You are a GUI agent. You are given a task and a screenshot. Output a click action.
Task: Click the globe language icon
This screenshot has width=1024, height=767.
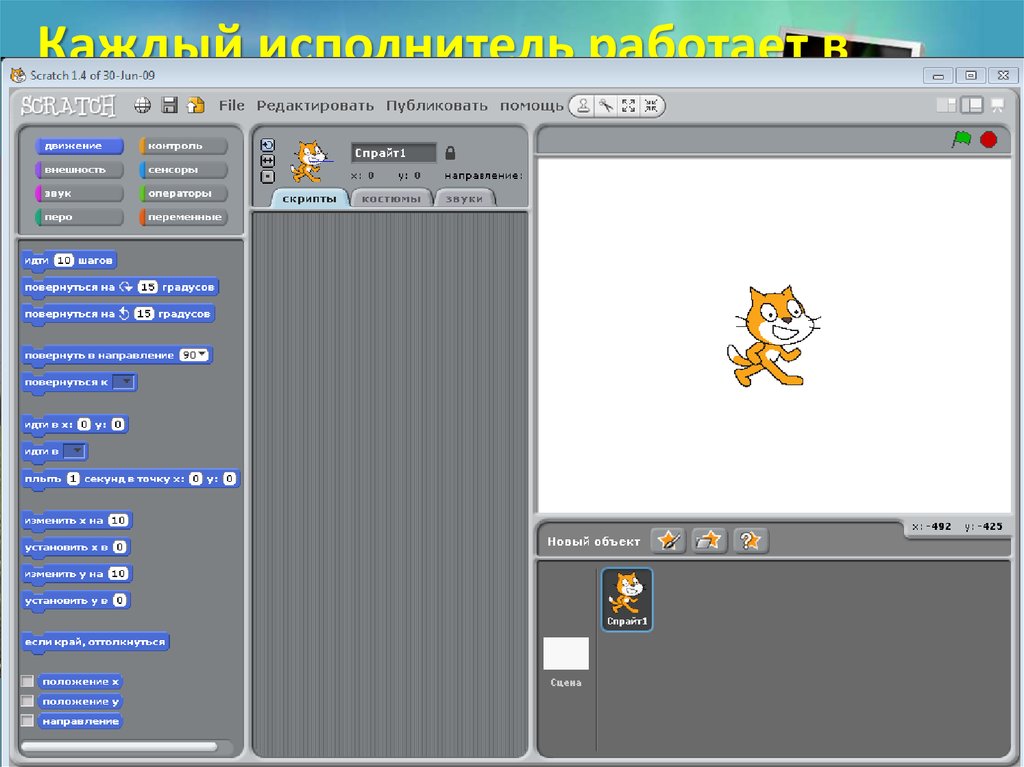pyautogui.click(x=143, y=105)
